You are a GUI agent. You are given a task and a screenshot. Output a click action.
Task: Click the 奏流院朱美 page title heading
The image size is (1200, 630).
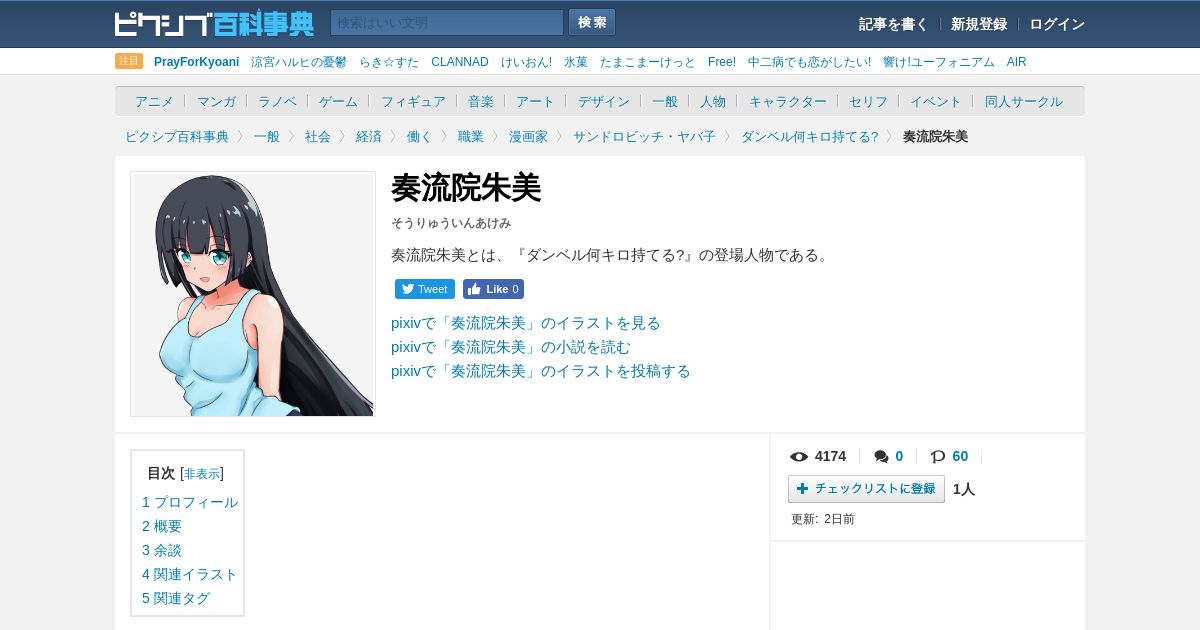pyautogui.click(x=466, y=188)
